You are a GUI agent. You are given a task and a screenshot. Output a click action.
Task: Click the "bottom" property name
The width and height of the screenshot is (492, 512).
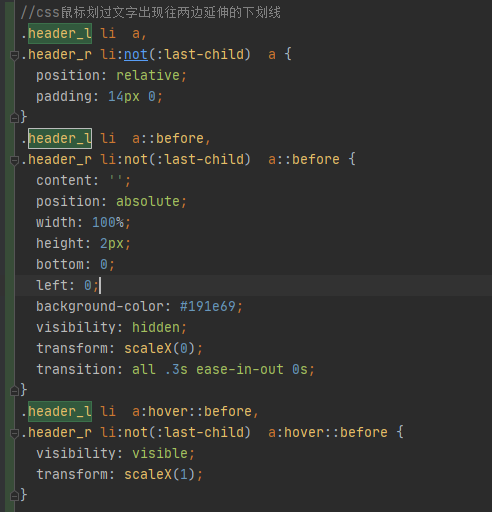tap(61, 264)
